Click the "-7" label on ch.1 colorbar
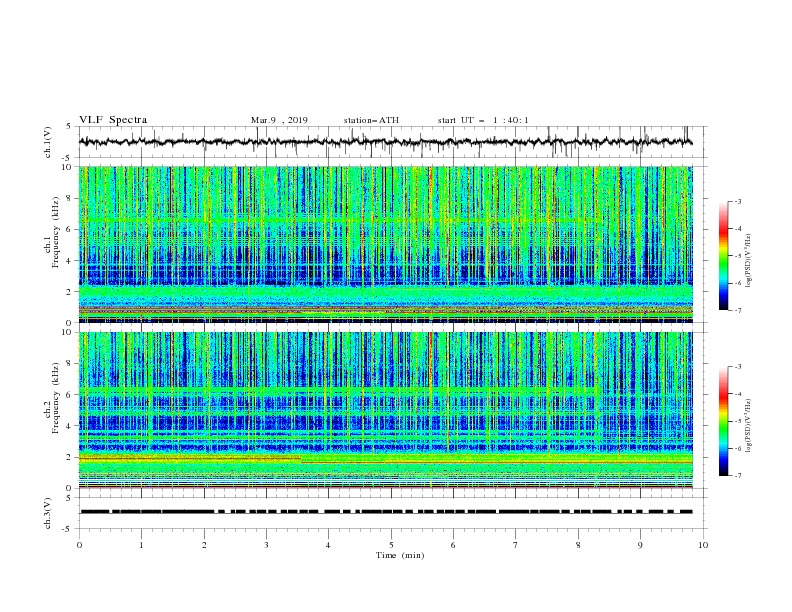This screenshot has height=612, width=792. click(x=737, y=310)
